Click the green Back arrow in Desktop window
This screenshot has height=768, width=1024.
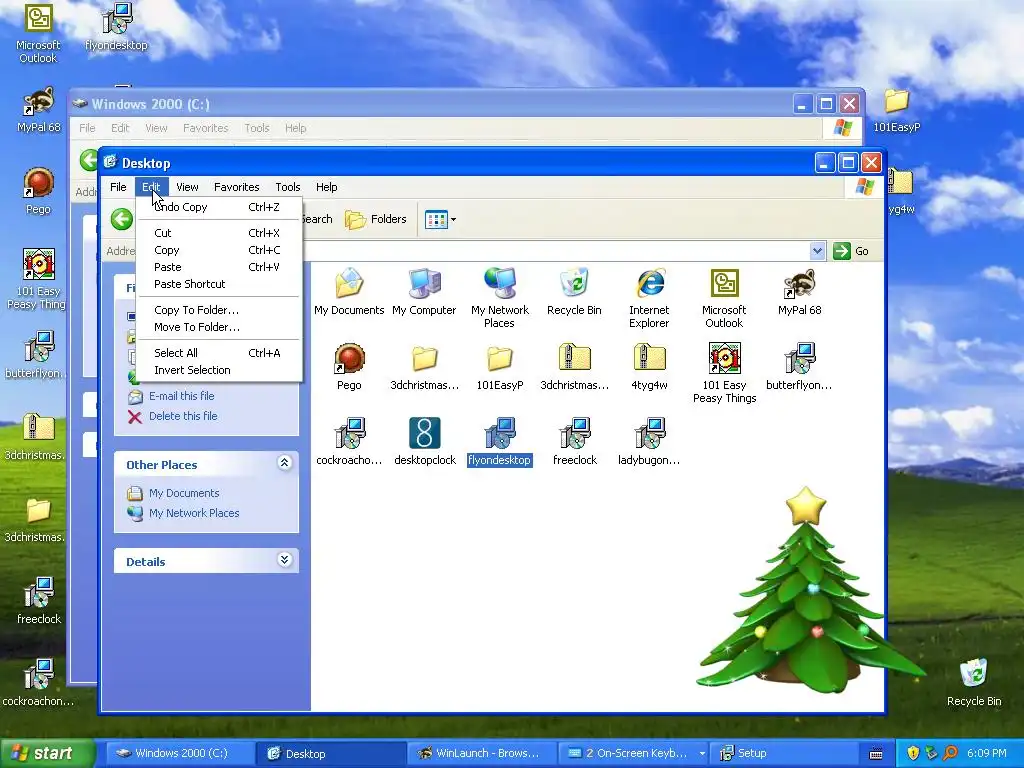click(121, 219)
